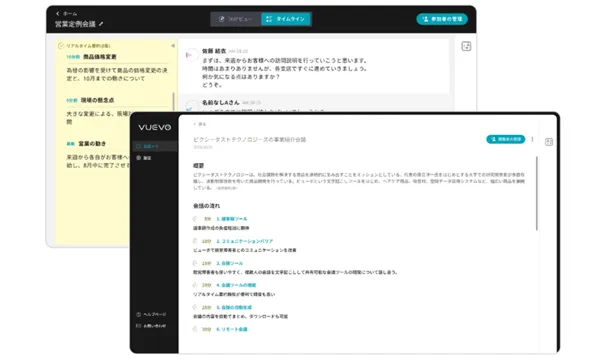Viewport: 600px width, 364px height.
Task: Click the panel icon right of 佐藤's message
Action: (466, 46)
